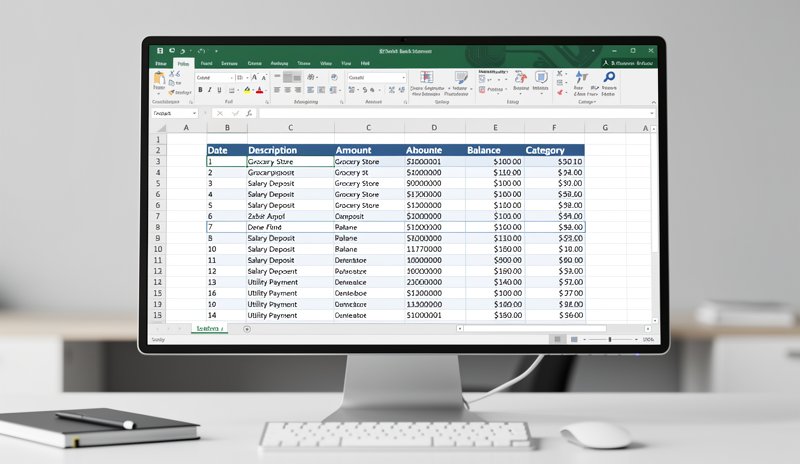Viewport: 800px width, 464px height.
Task: Adjust the zoom slider in status bar
Action: point(610,339)
